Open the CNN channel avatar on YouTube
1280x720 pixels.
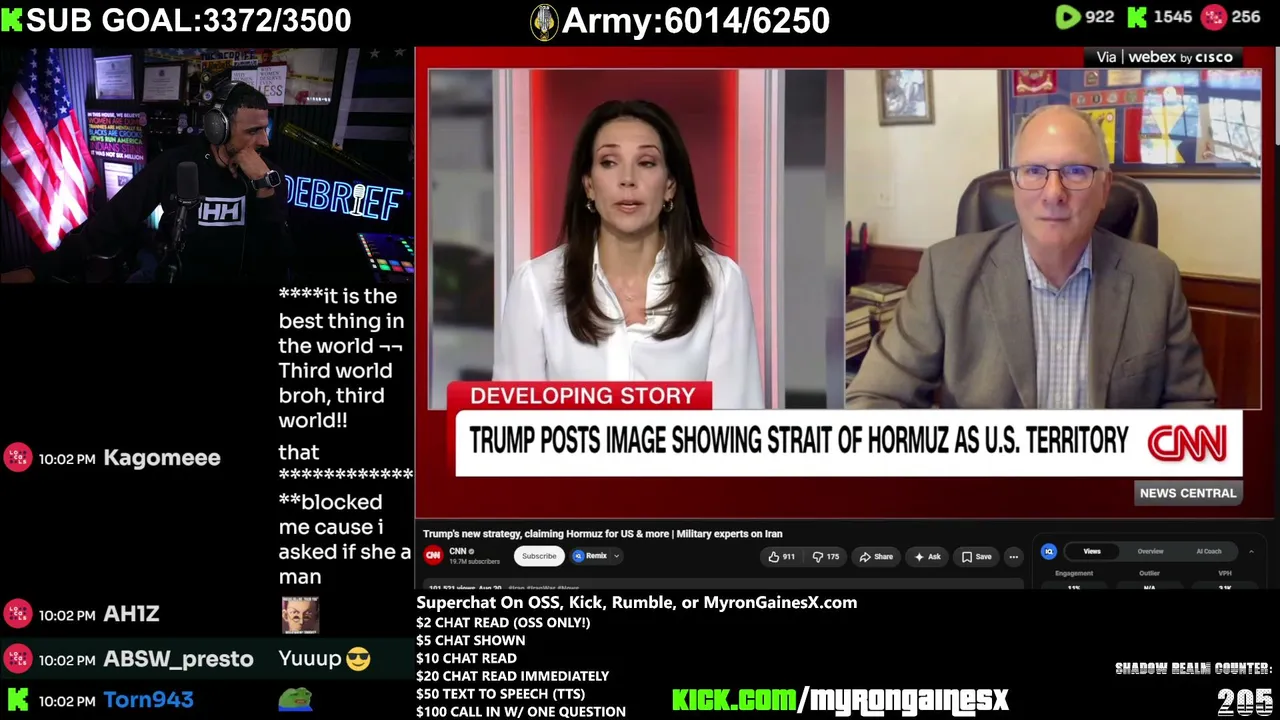point(433,556)
